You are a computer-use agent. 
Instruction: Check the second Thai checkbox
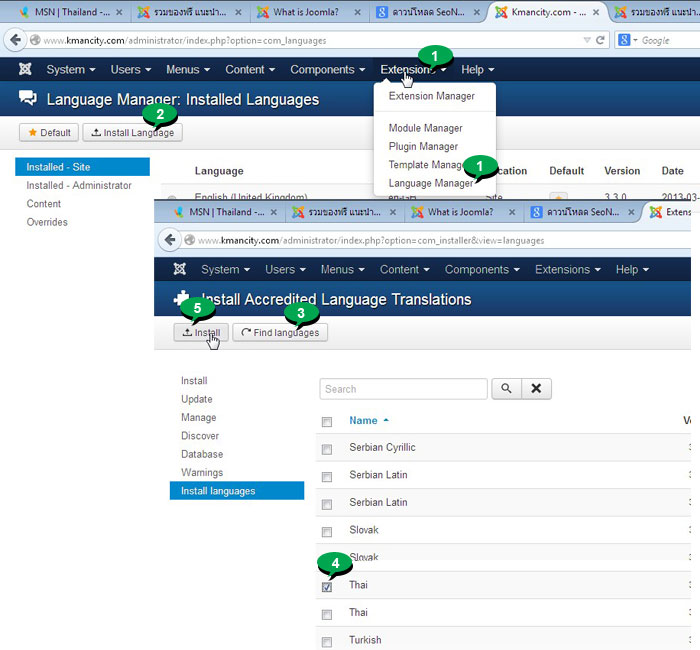click(327, 615)
